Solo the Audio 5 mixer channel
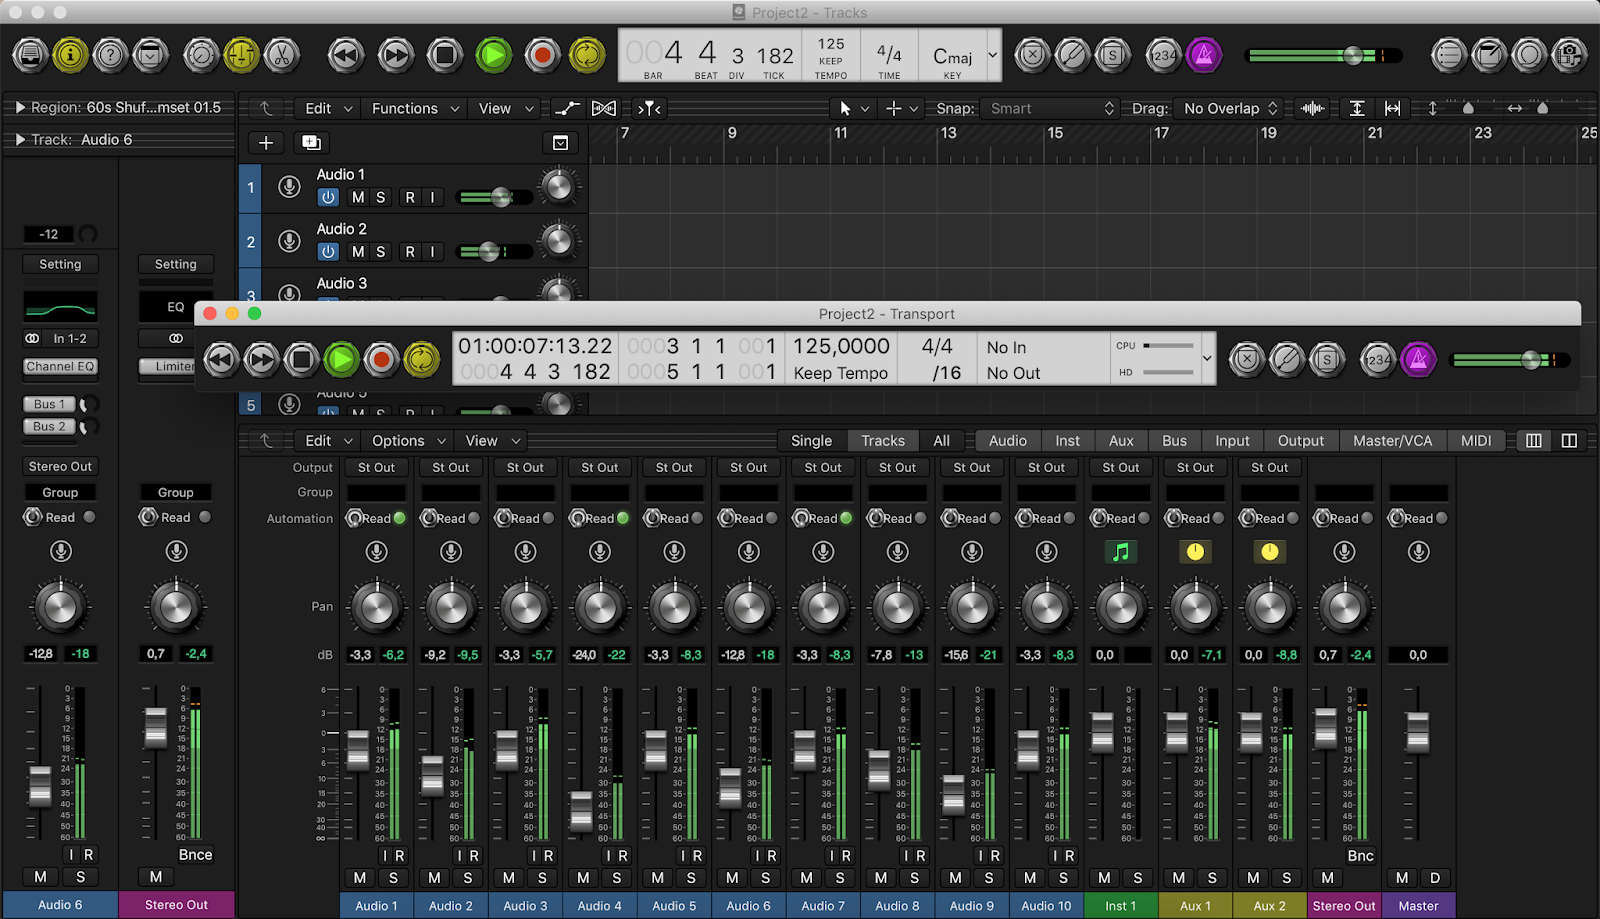The image size is (1600, 919). [x=691, y=878]
